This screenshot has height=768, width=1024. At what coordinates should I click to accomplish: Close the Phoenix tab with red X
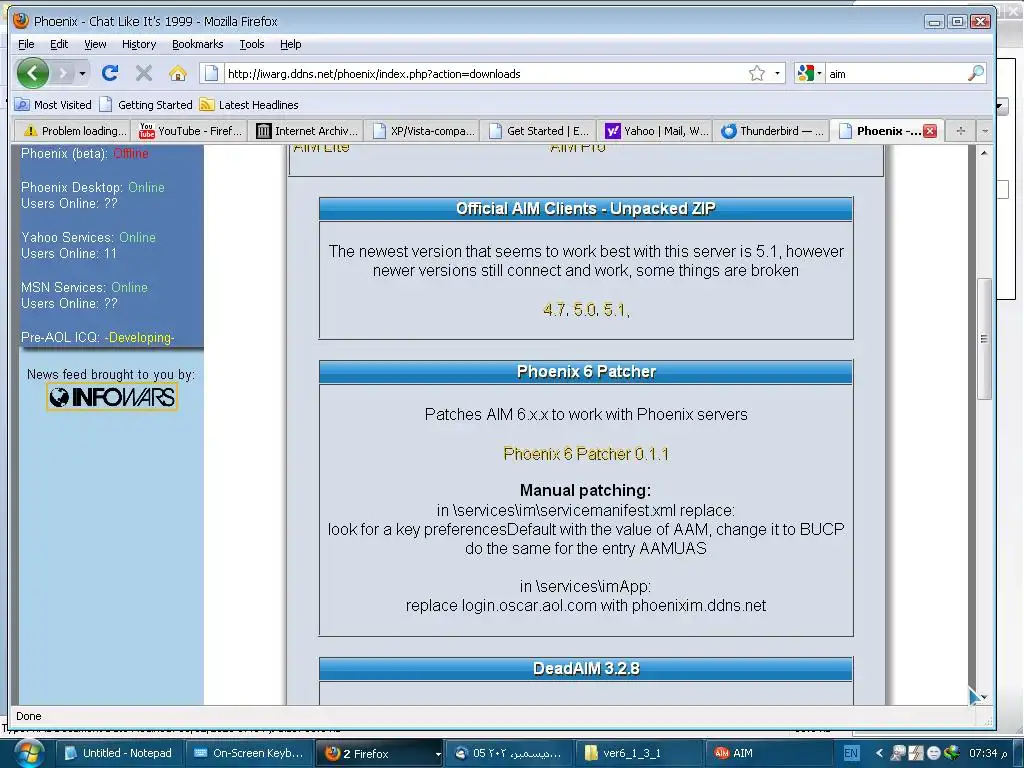click(930, 131)
